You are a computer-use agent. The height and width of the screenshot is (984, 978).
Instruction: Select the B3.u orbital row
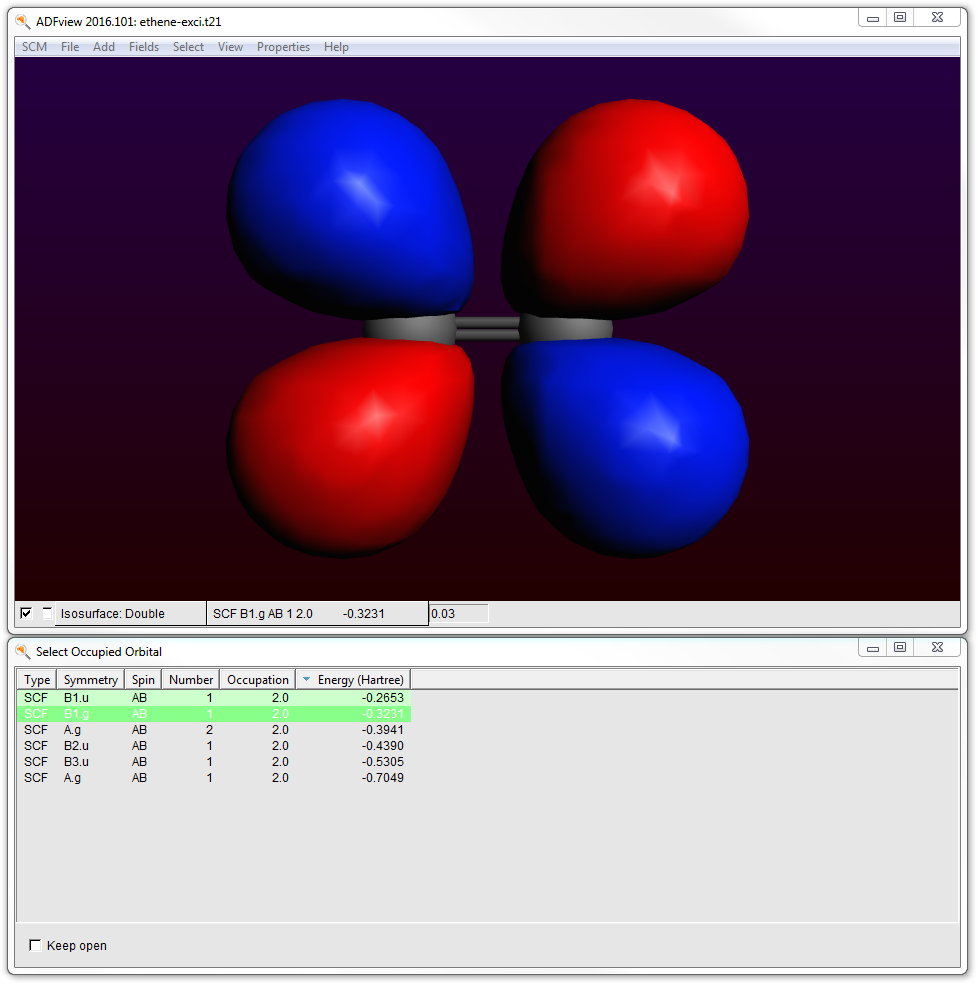pyautogui.click(x=214, y=762)
